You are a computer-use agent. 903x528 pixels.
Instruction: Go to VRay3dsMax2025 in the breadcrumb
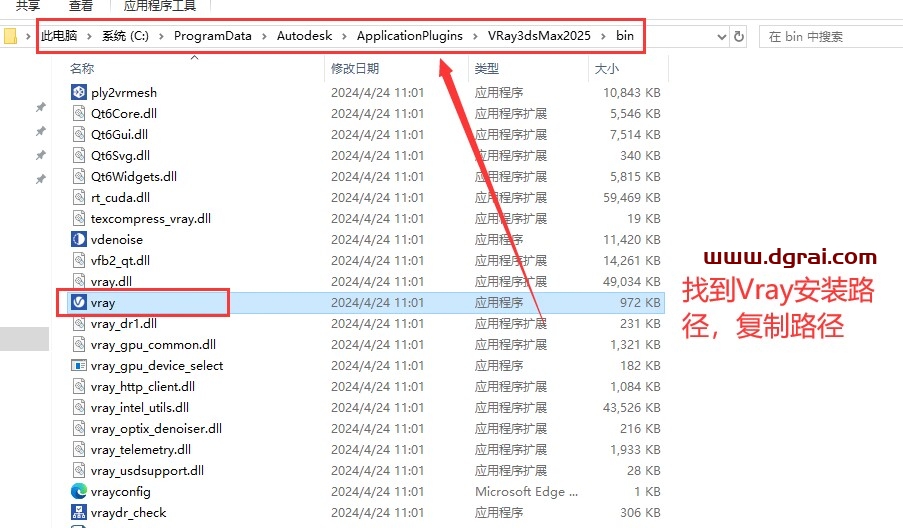(539, 36)
